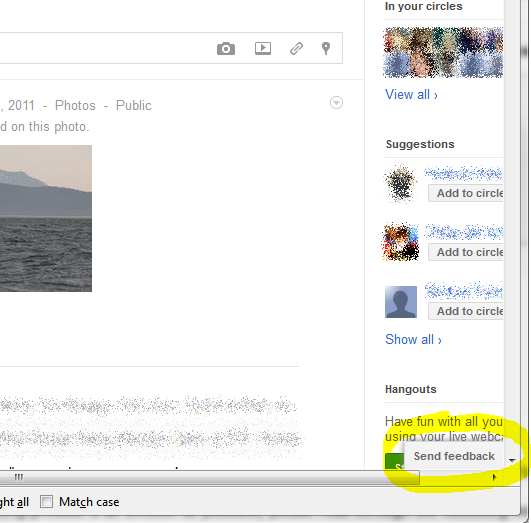Open the post options dropdown arrow

coord(336,102)
